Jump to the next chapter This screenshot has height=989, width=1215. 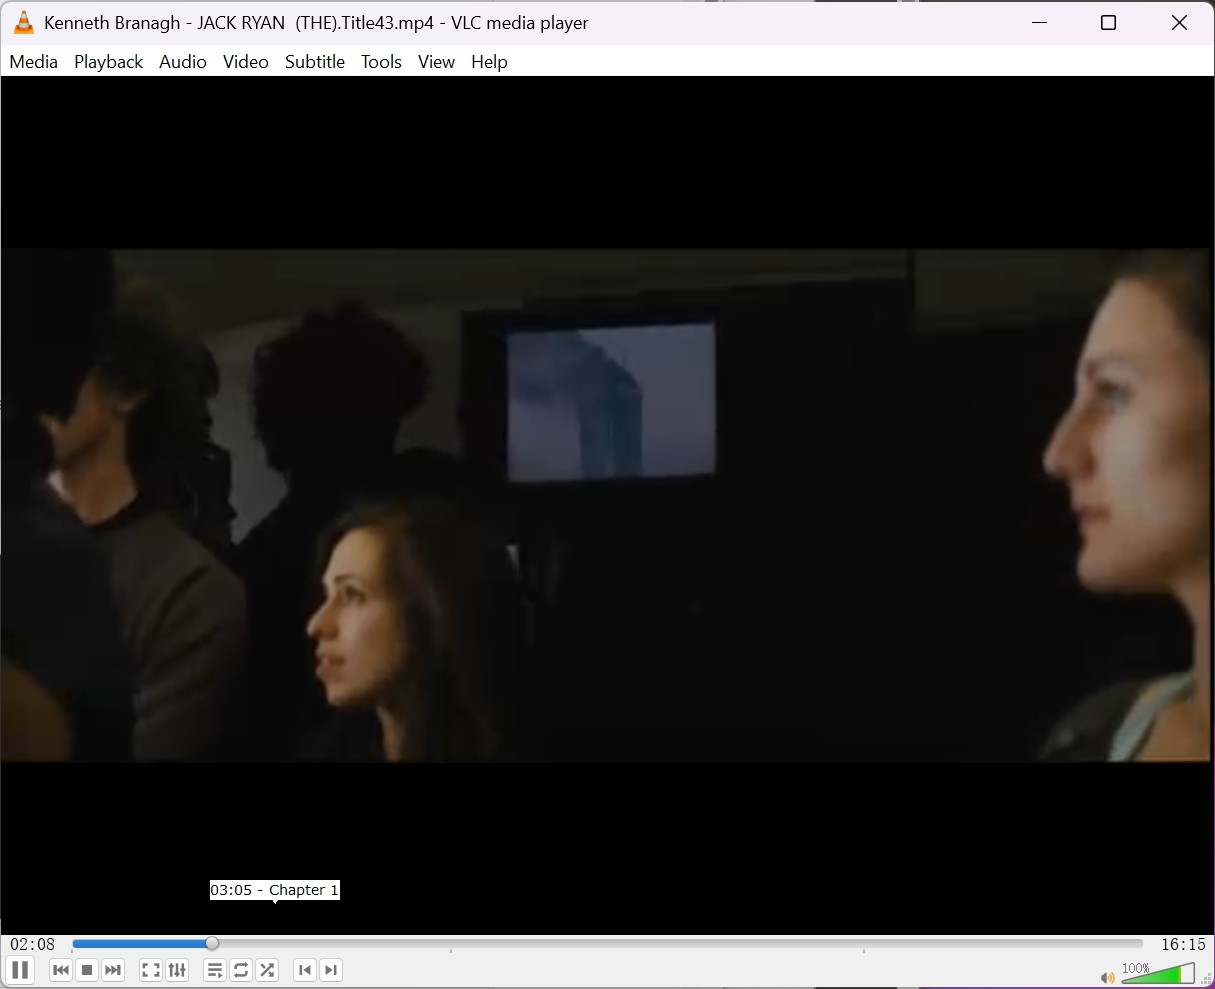[x=331, y=969]
